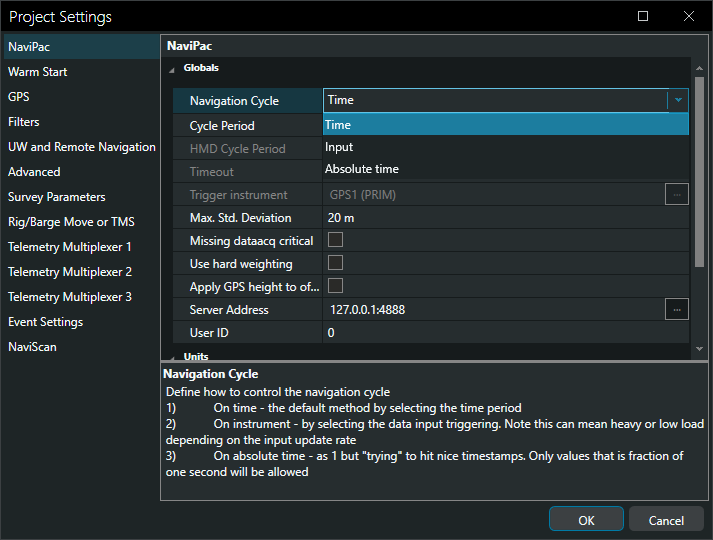Choose Absolute time in the dropdown list

(506, 169)
